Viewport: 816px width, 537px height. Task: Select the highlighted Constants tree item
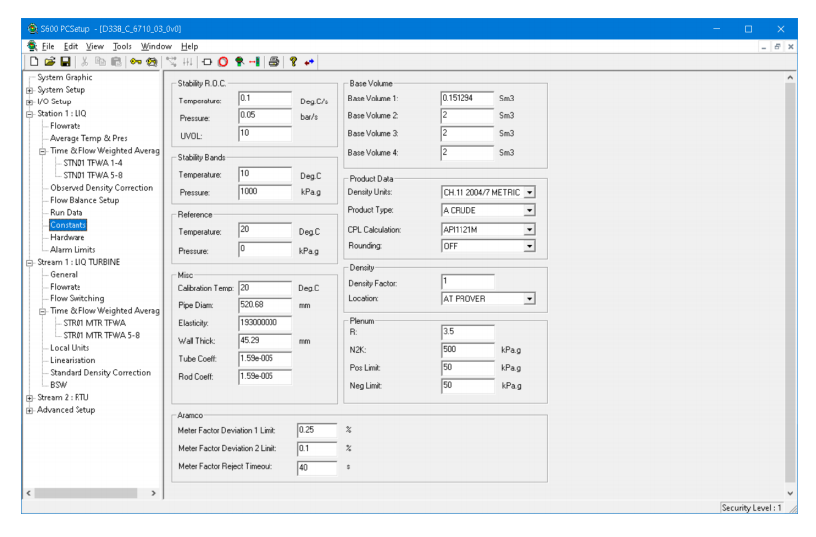68,225
